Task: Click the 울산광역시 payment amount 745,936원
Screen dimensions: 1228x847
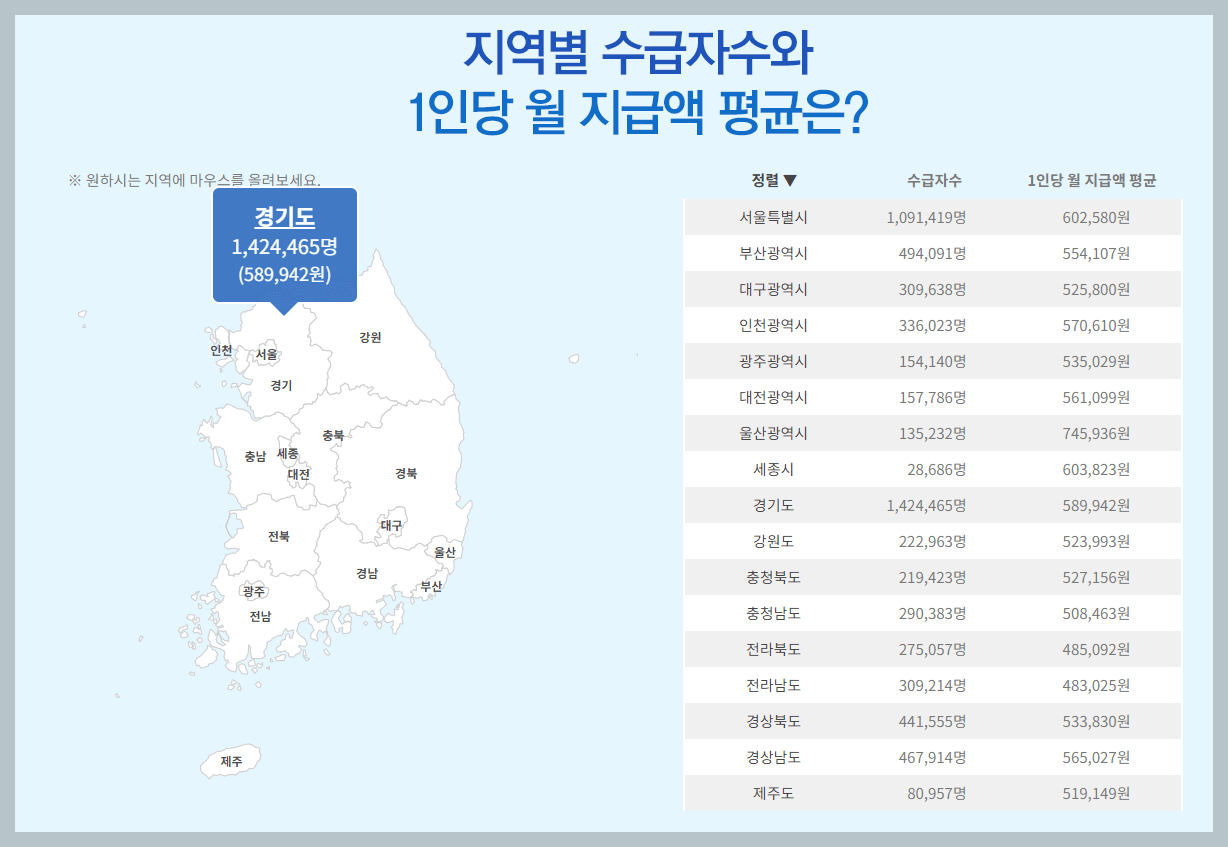Action: [x=1095, y=433]
